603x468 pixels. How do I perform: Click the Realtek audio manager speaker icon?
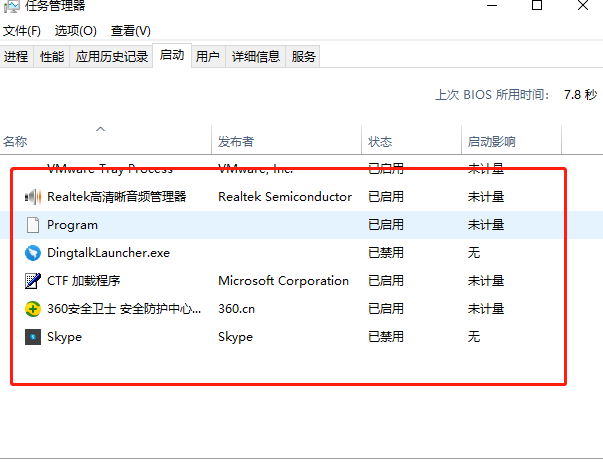pos(33,197)
